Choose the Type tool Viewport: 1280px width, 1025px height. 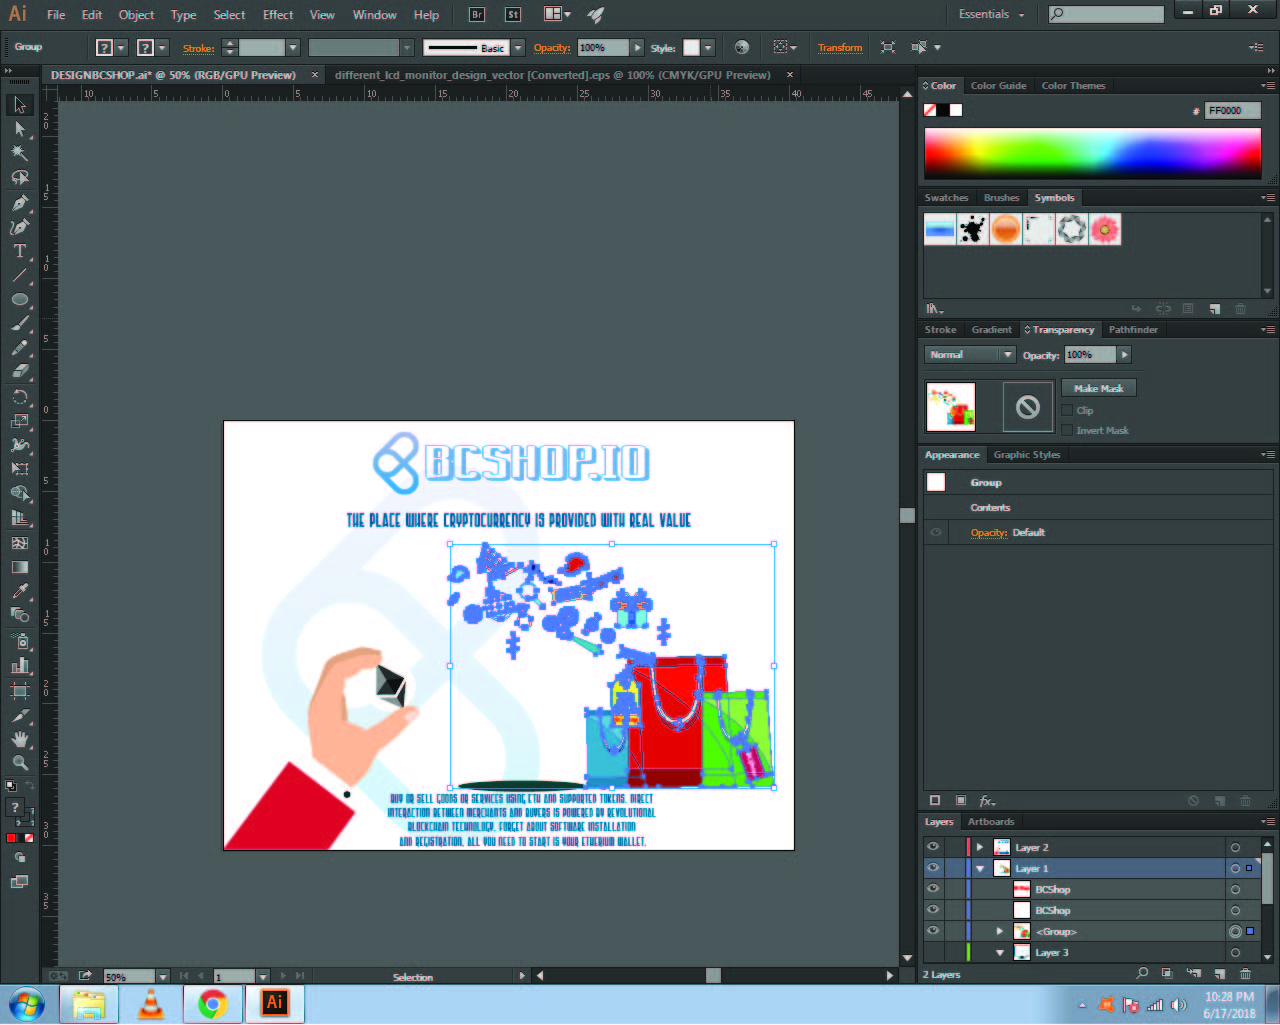pos(20,251)
